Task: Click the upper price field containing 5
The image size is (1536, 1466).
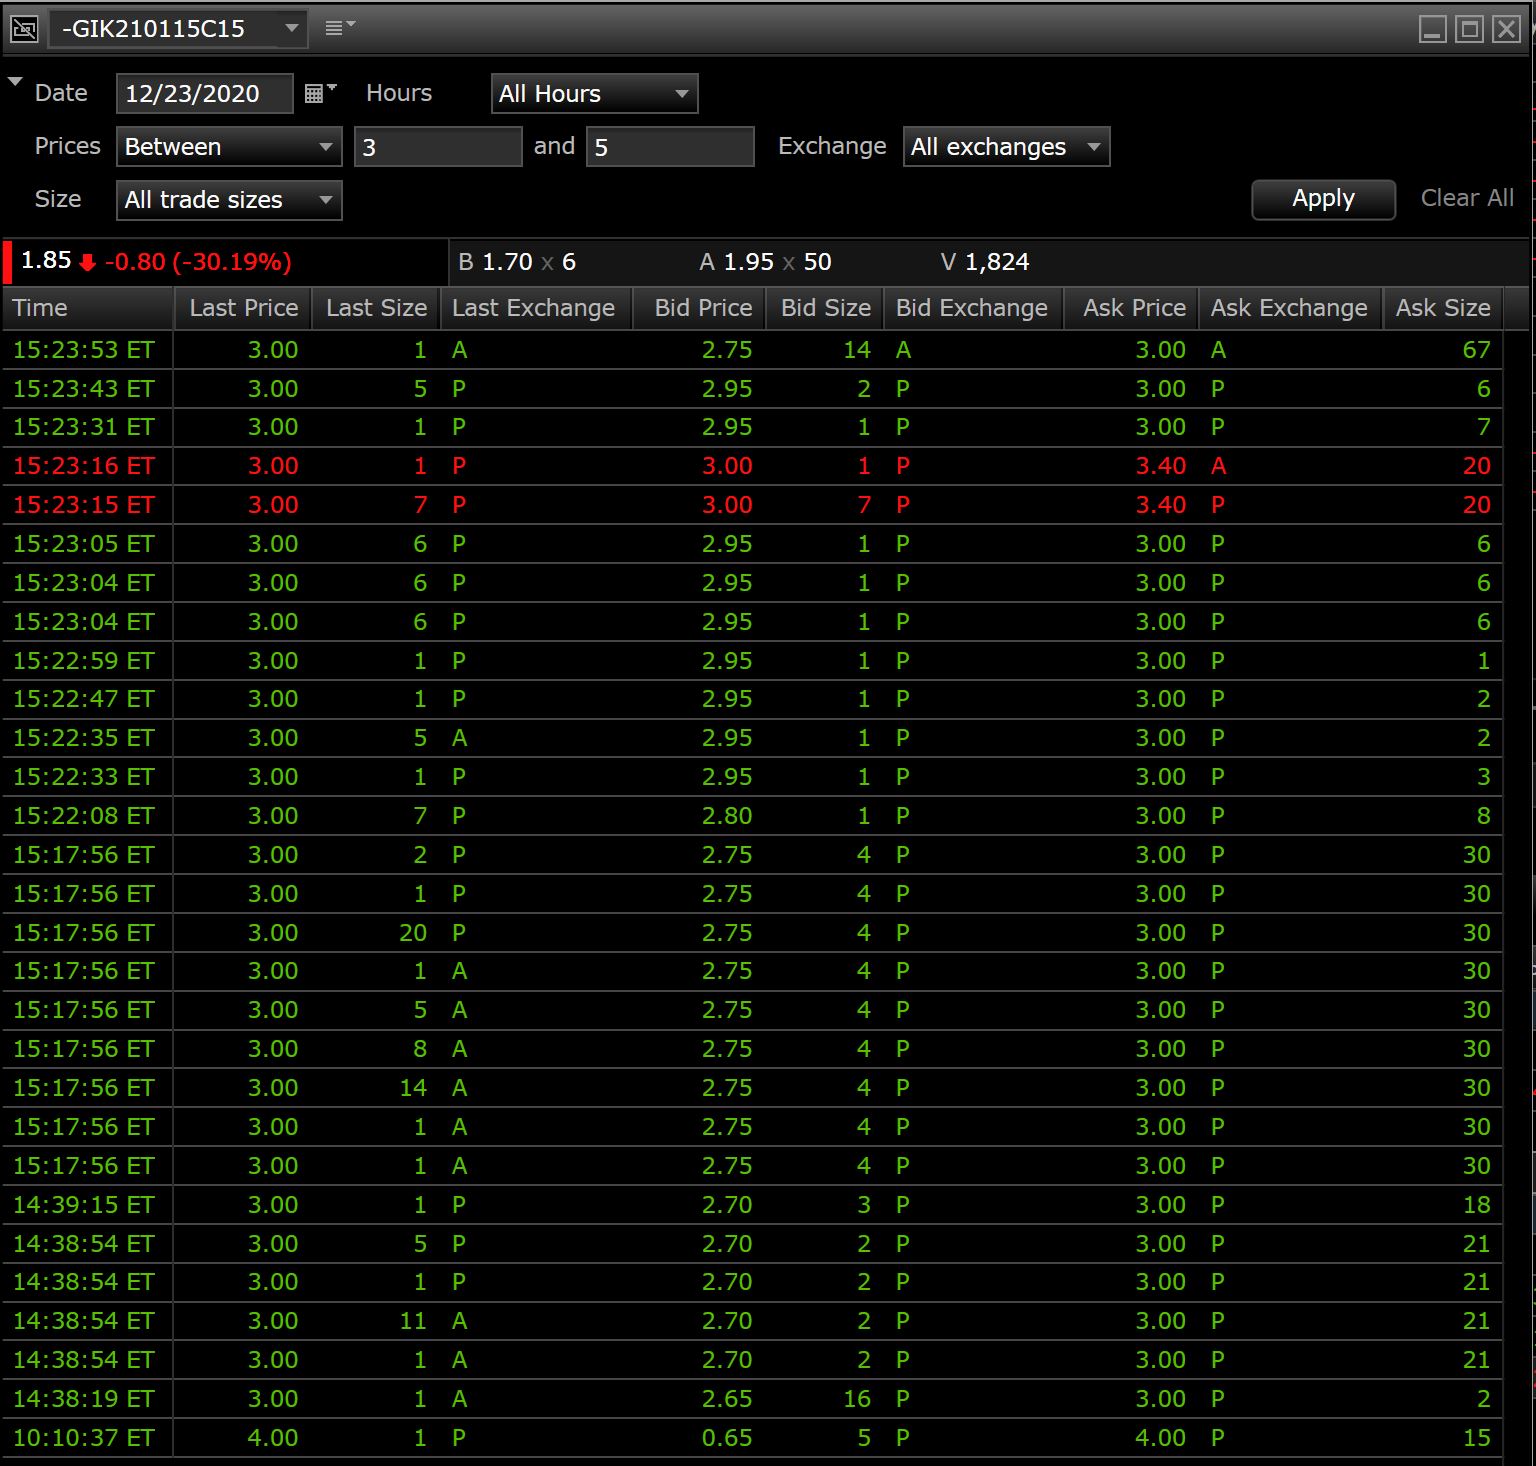Action: pos(670,147)
